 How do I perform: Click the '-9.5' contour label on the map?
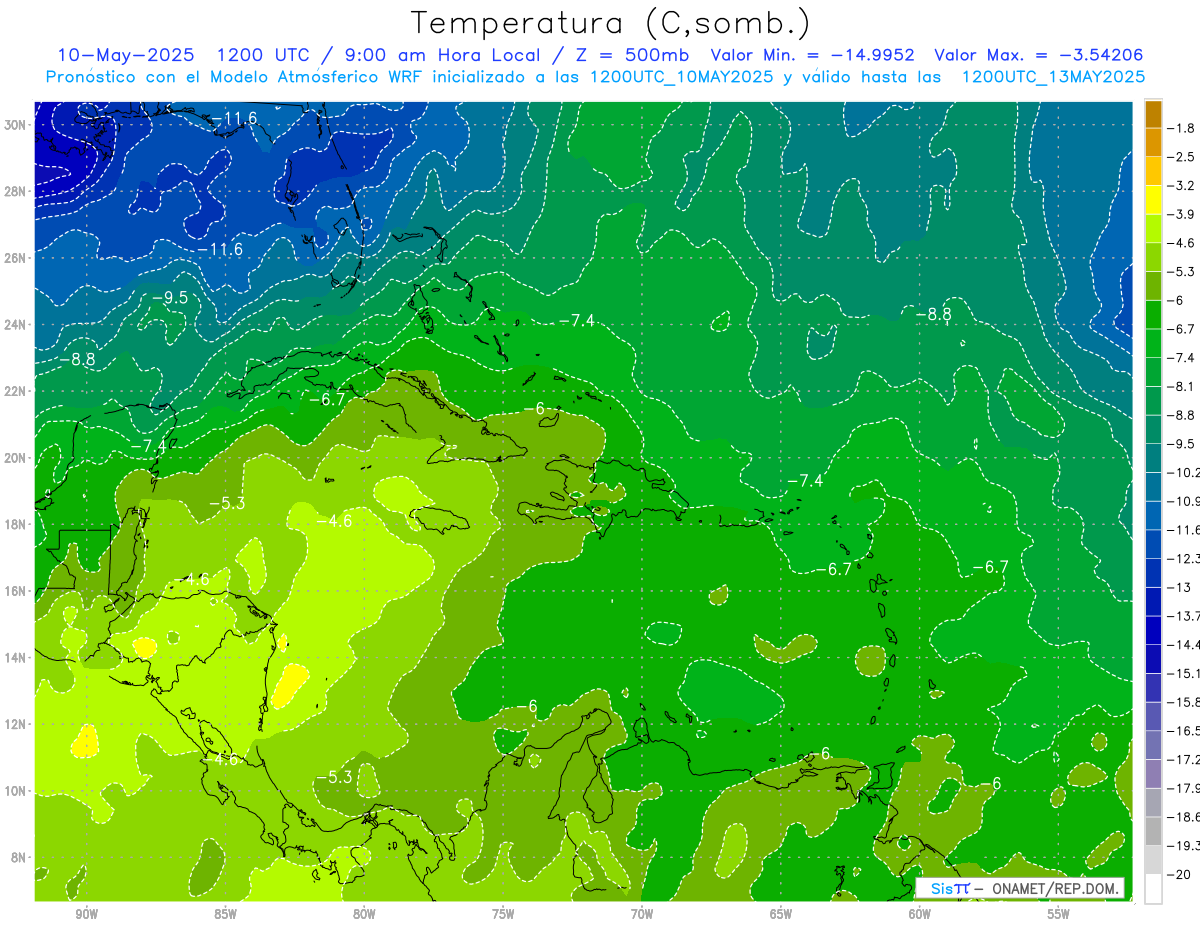point(169,298)
